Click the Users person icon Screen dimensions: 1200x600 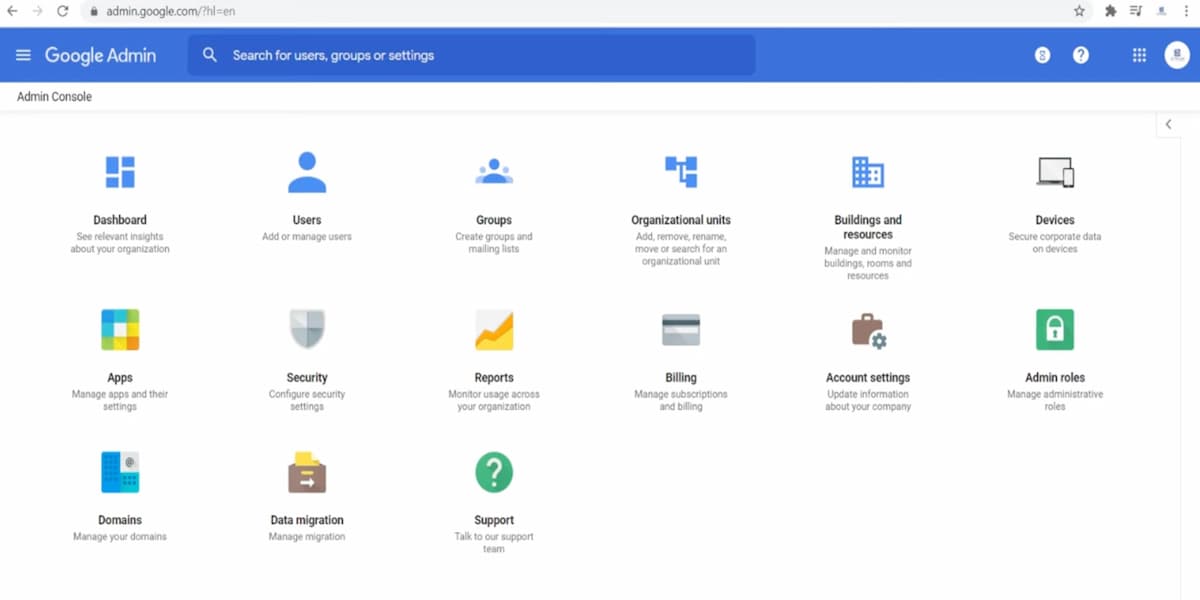(307, 172)
